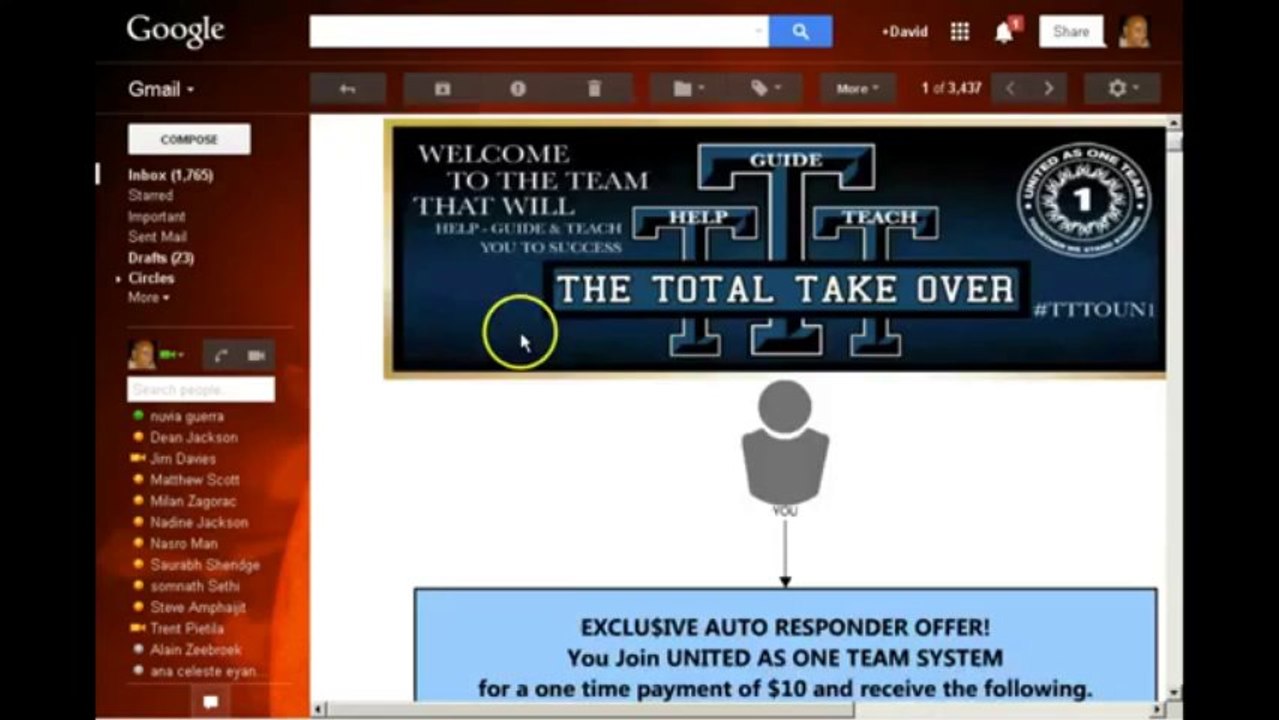The image size is (1279, 720).
Task: Click the Share button
Action: point(1071,31)
